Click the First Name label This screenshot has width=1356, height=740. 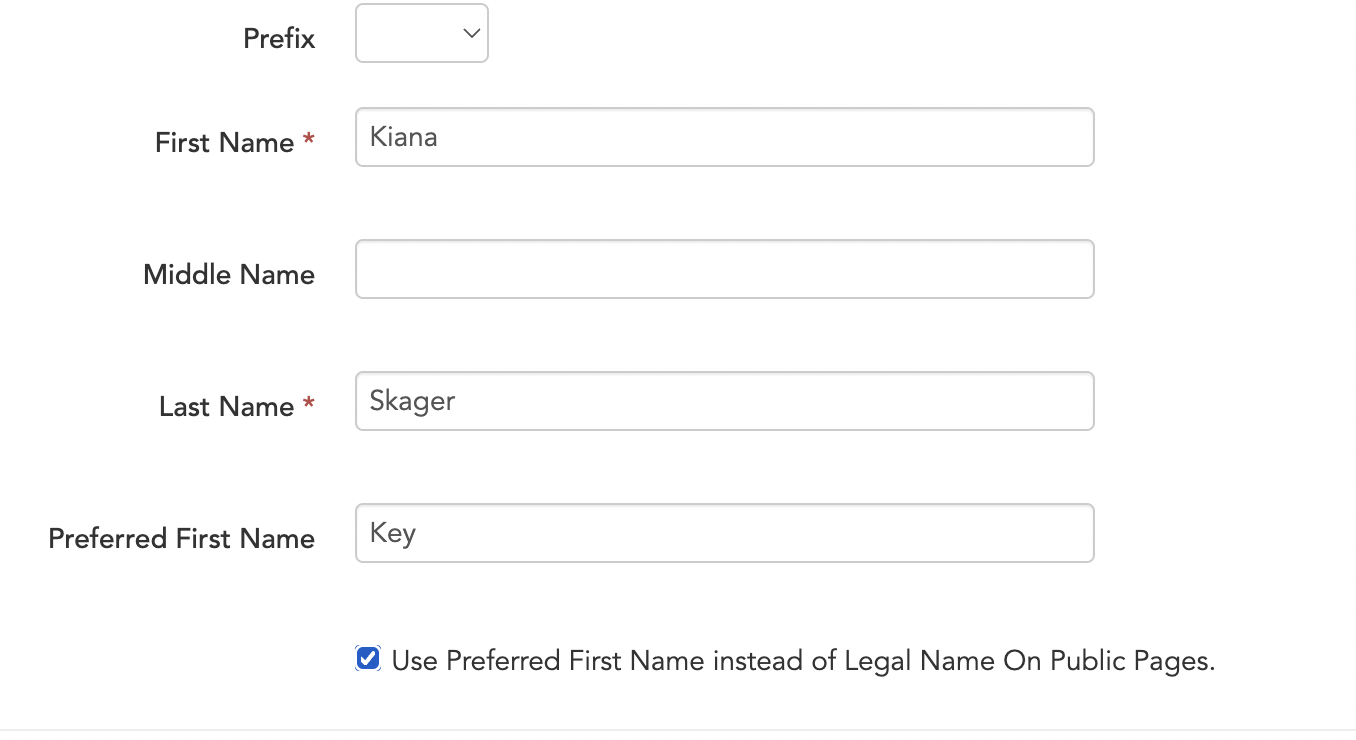click(x=224, y=143)
